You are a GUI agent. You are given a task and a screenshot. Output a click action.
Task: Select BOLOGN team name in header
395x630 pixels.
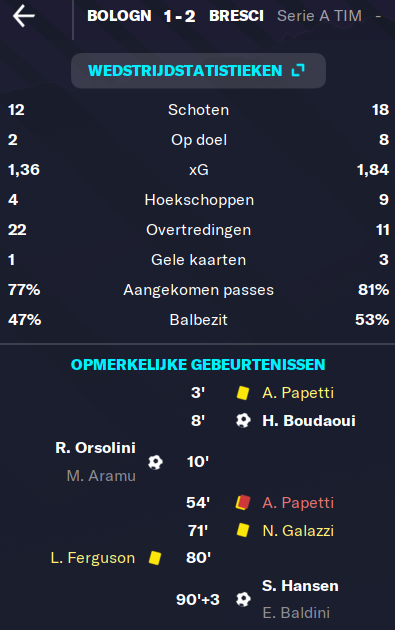[x=119, y=16]
